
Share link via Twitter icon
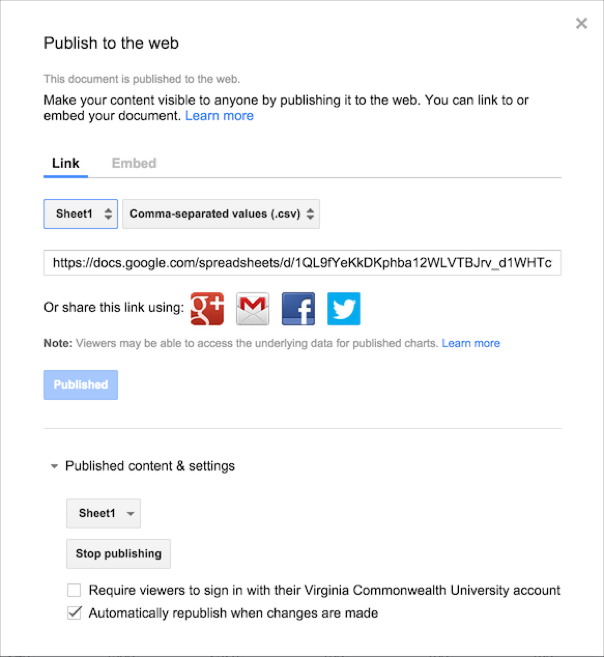pos(344,309)
